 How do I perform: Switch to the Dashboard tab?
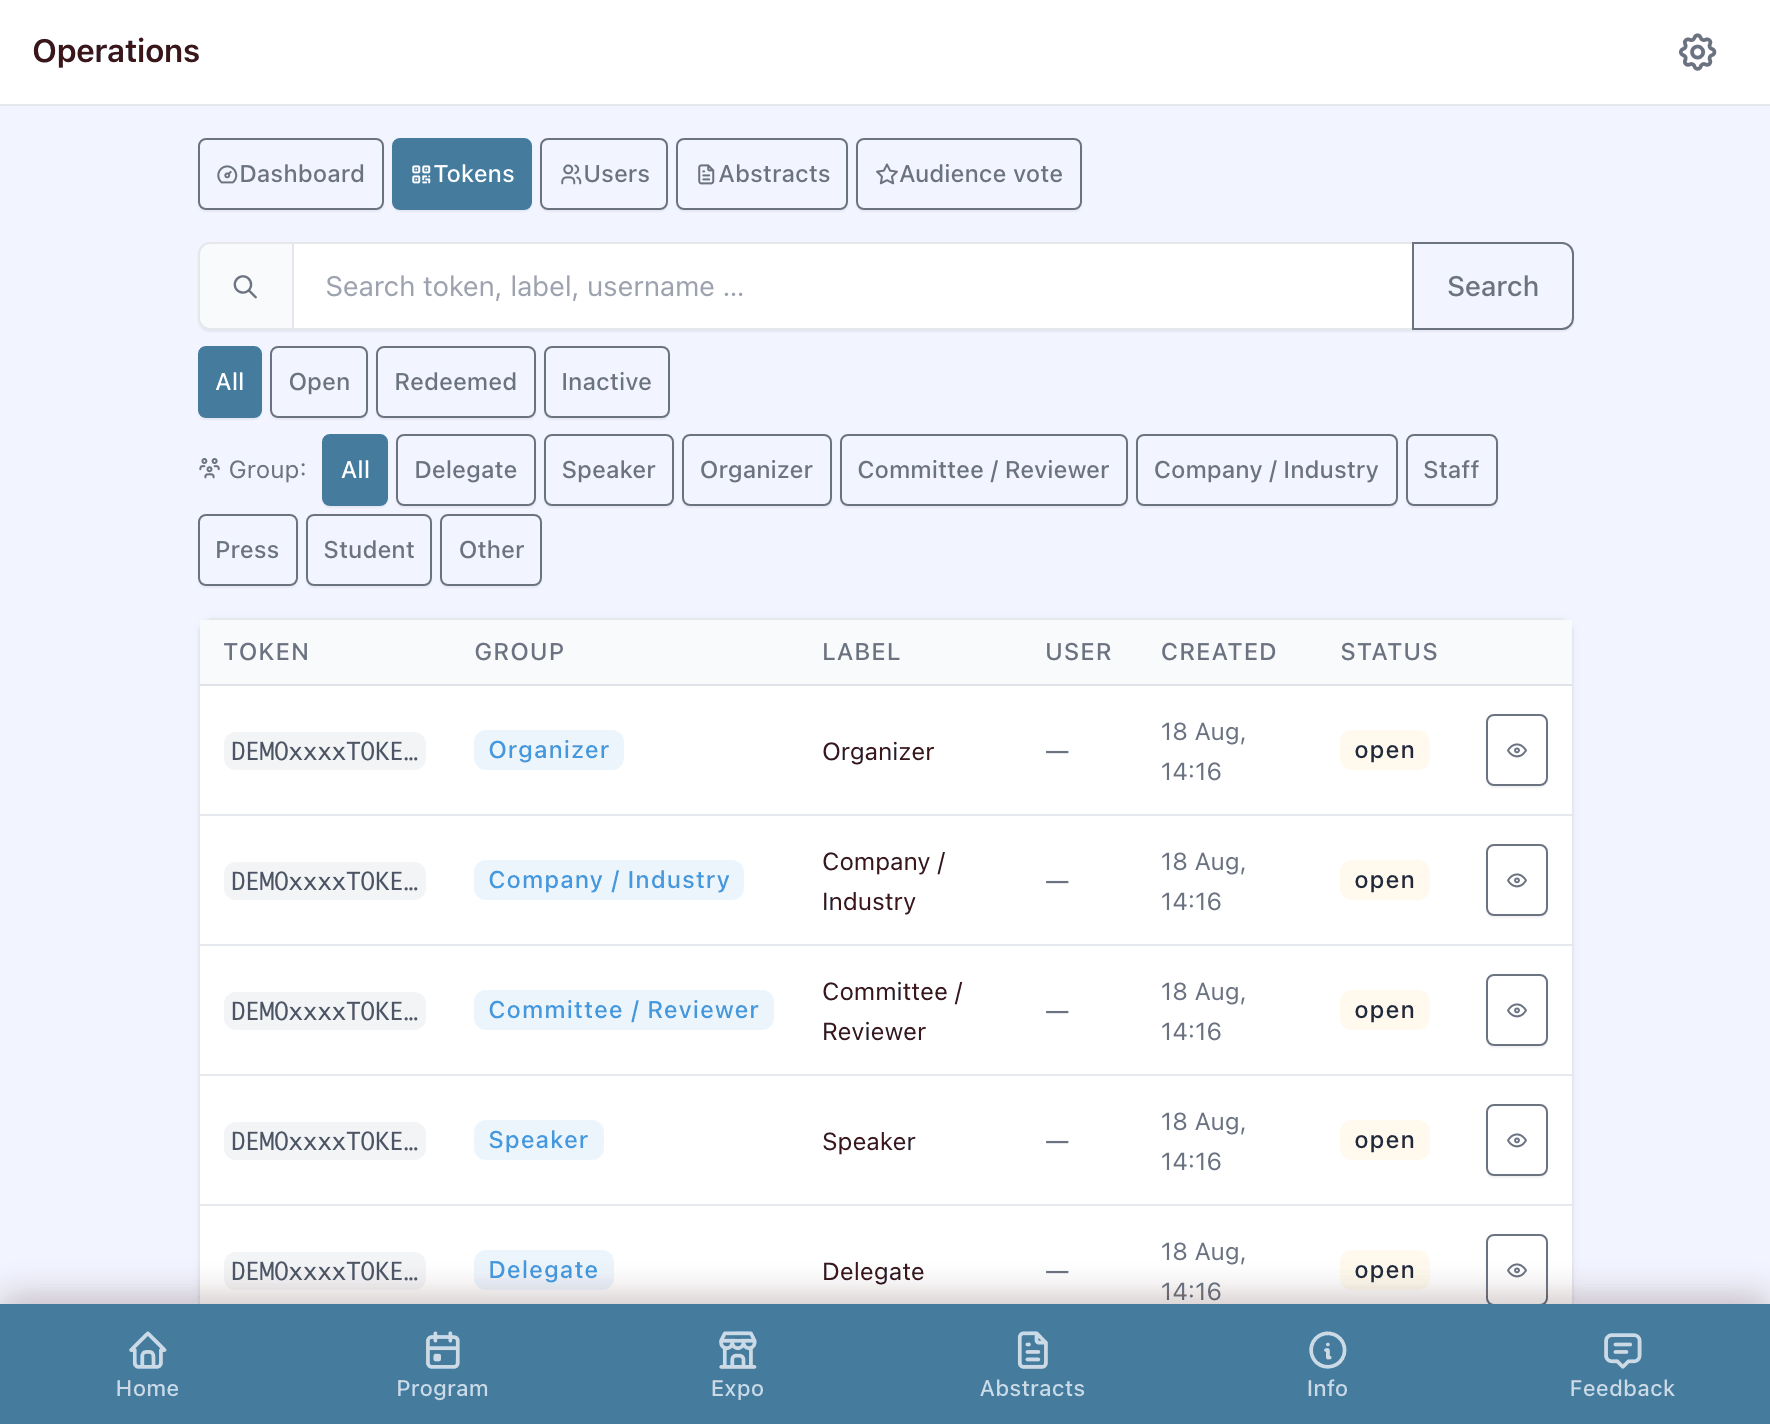tap(291, 174)
